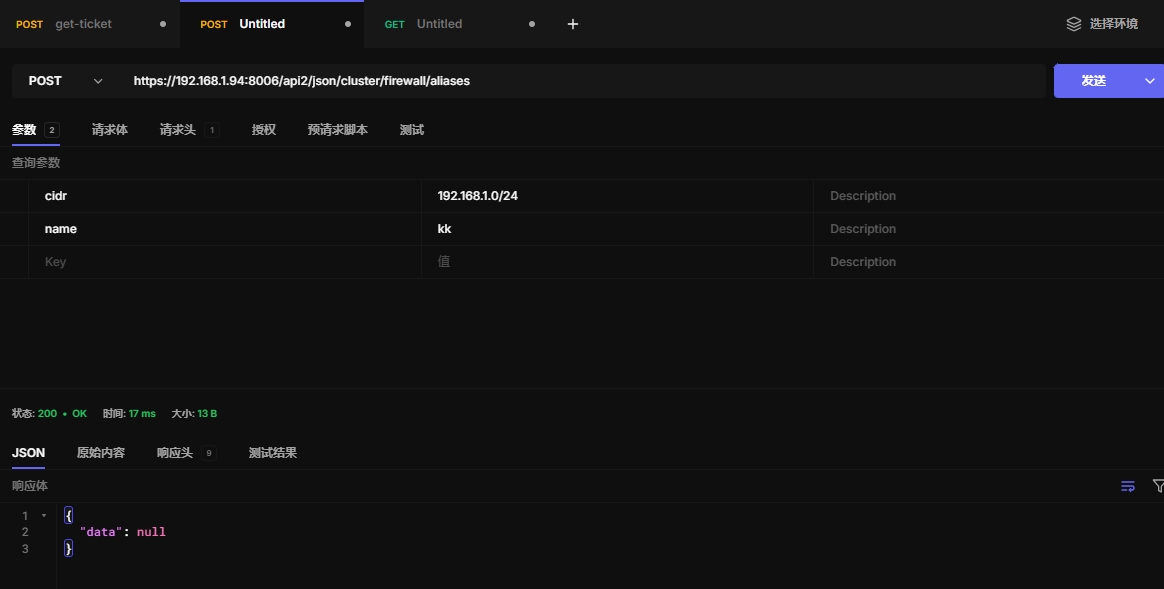Switch to the 请求头 headers tab
The image size is (1164, 589).
click(x=178, y=130)
